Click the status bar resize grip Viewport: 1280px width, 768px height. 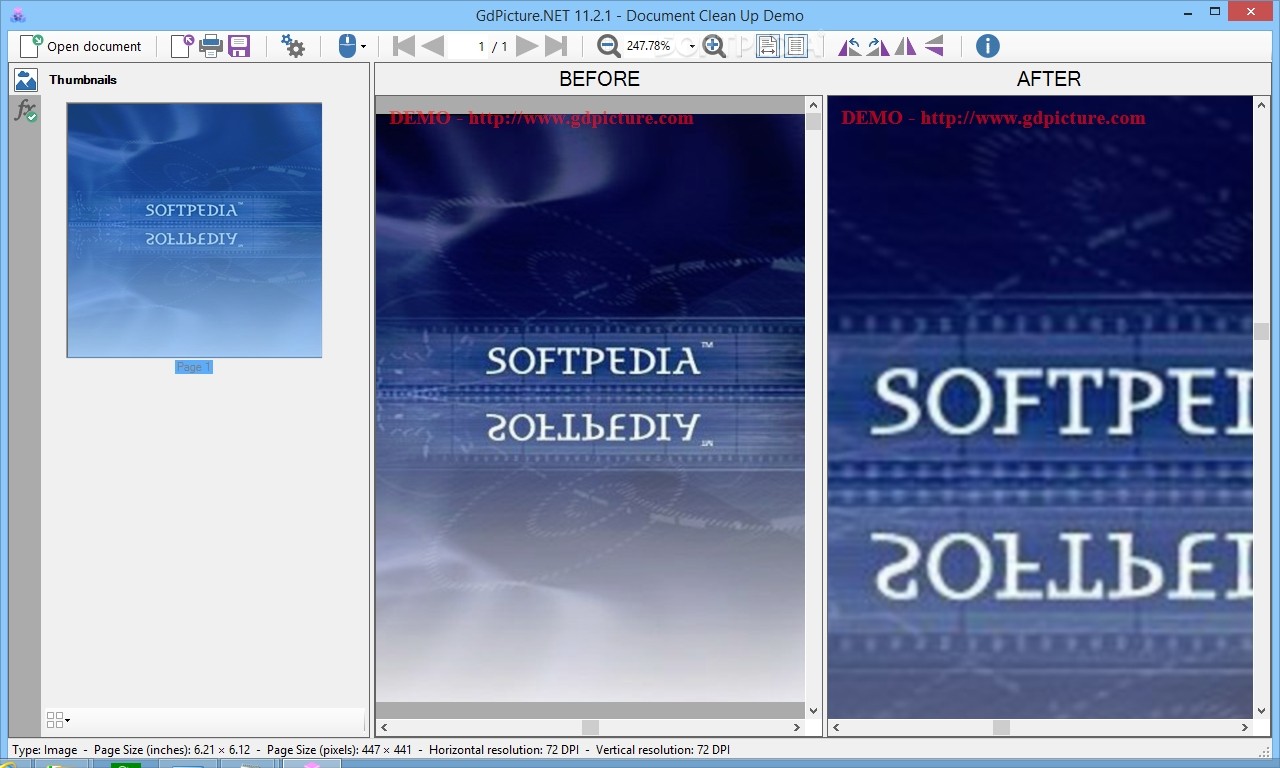coord(1264,752)
